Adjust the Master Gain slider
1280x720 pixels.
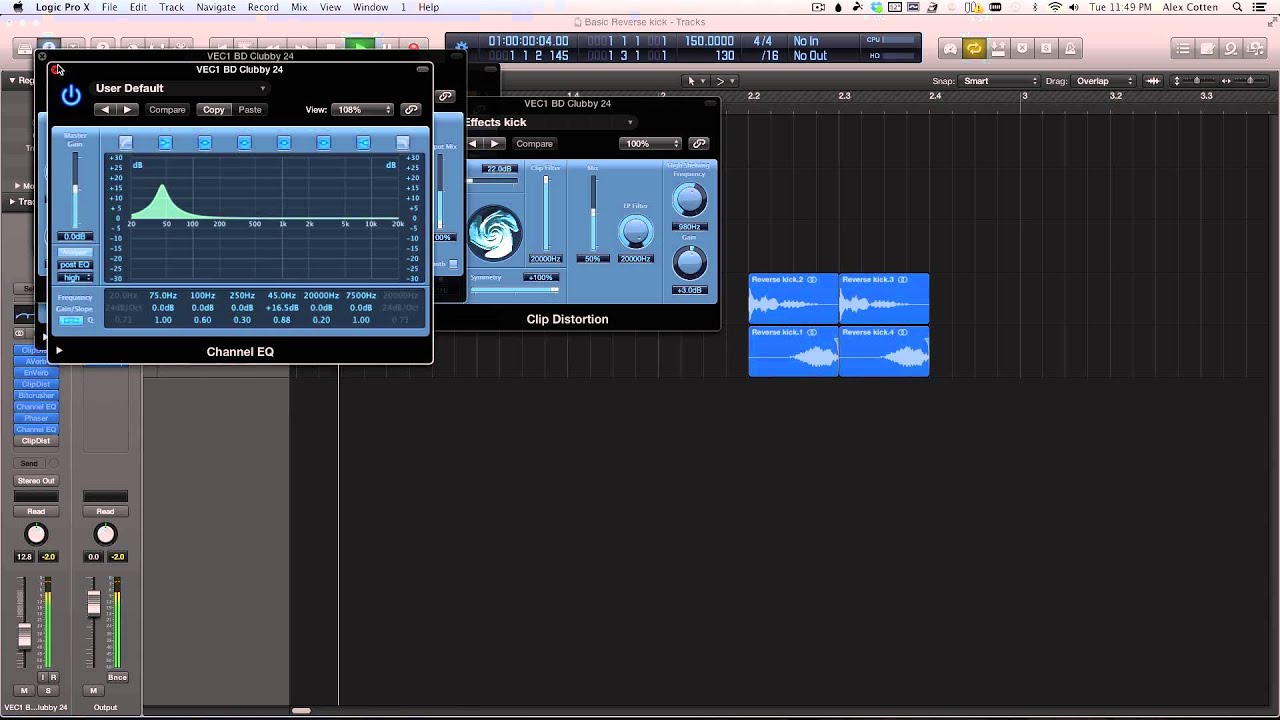[75, 189]
